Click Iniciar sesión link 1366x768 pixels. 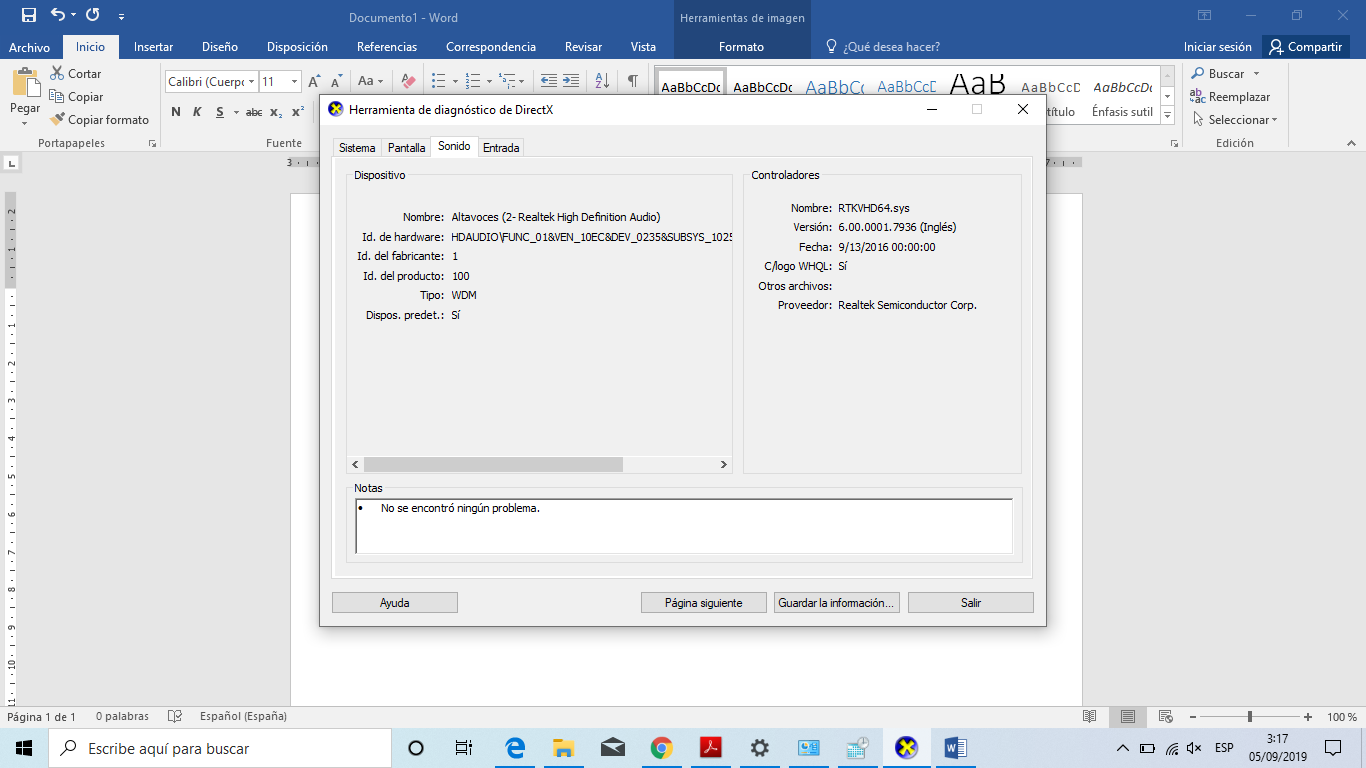[1217, 47]
